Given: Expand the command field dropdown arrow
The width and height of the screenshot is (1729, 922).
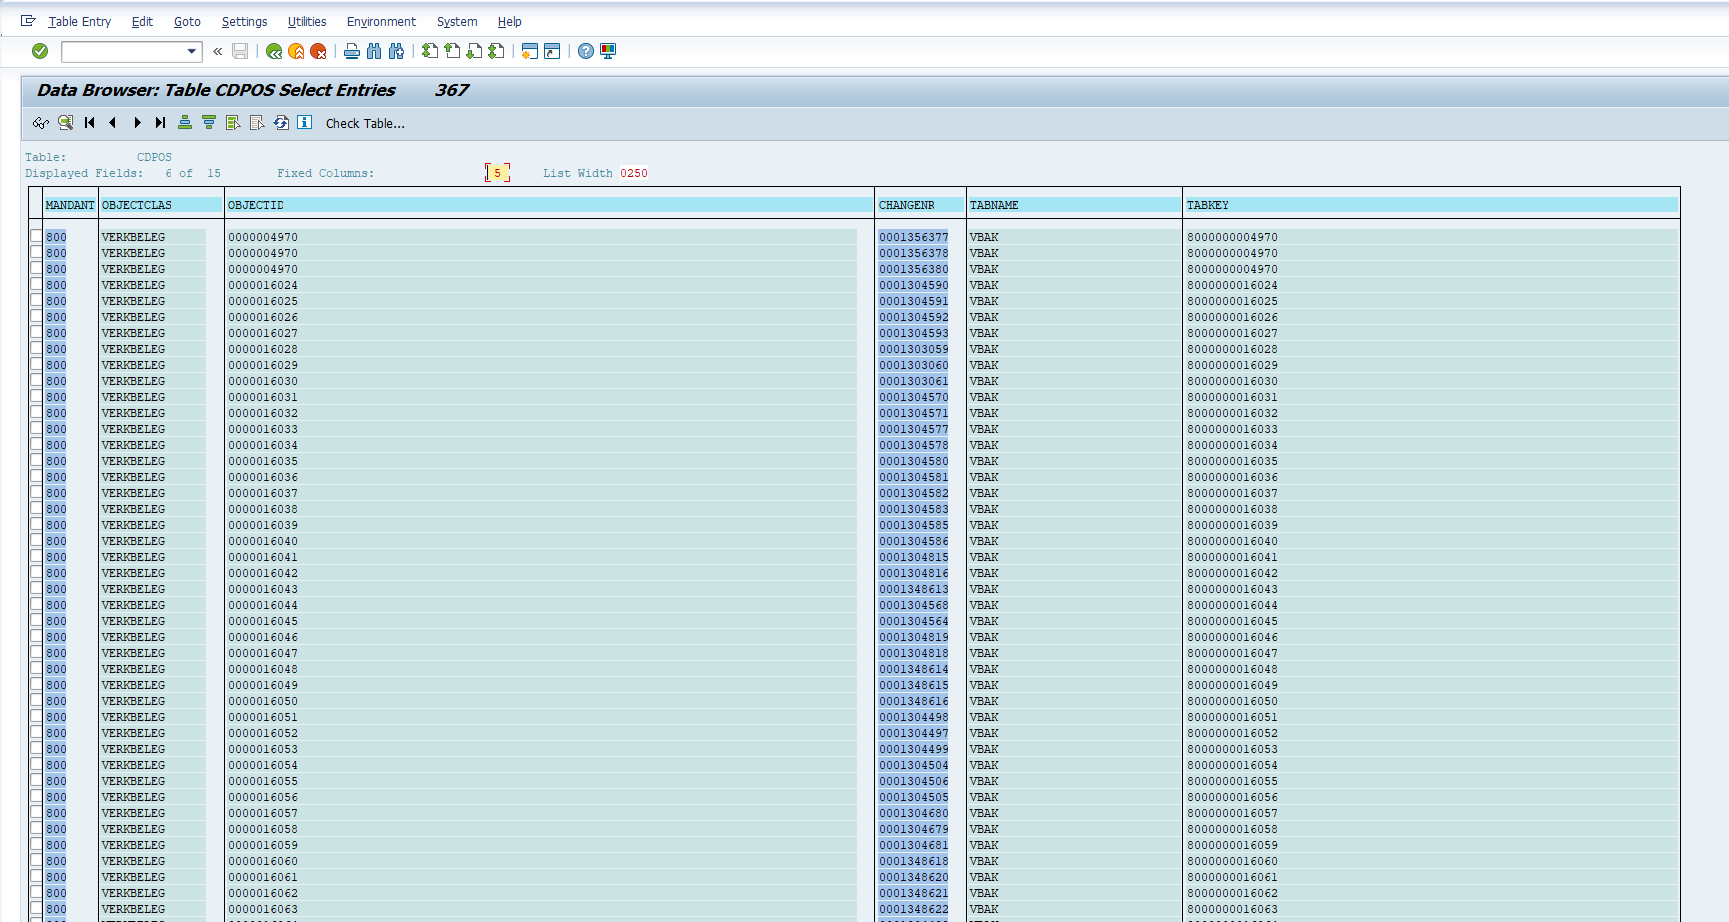Looking at the screenshot, I should pos(191,51).
